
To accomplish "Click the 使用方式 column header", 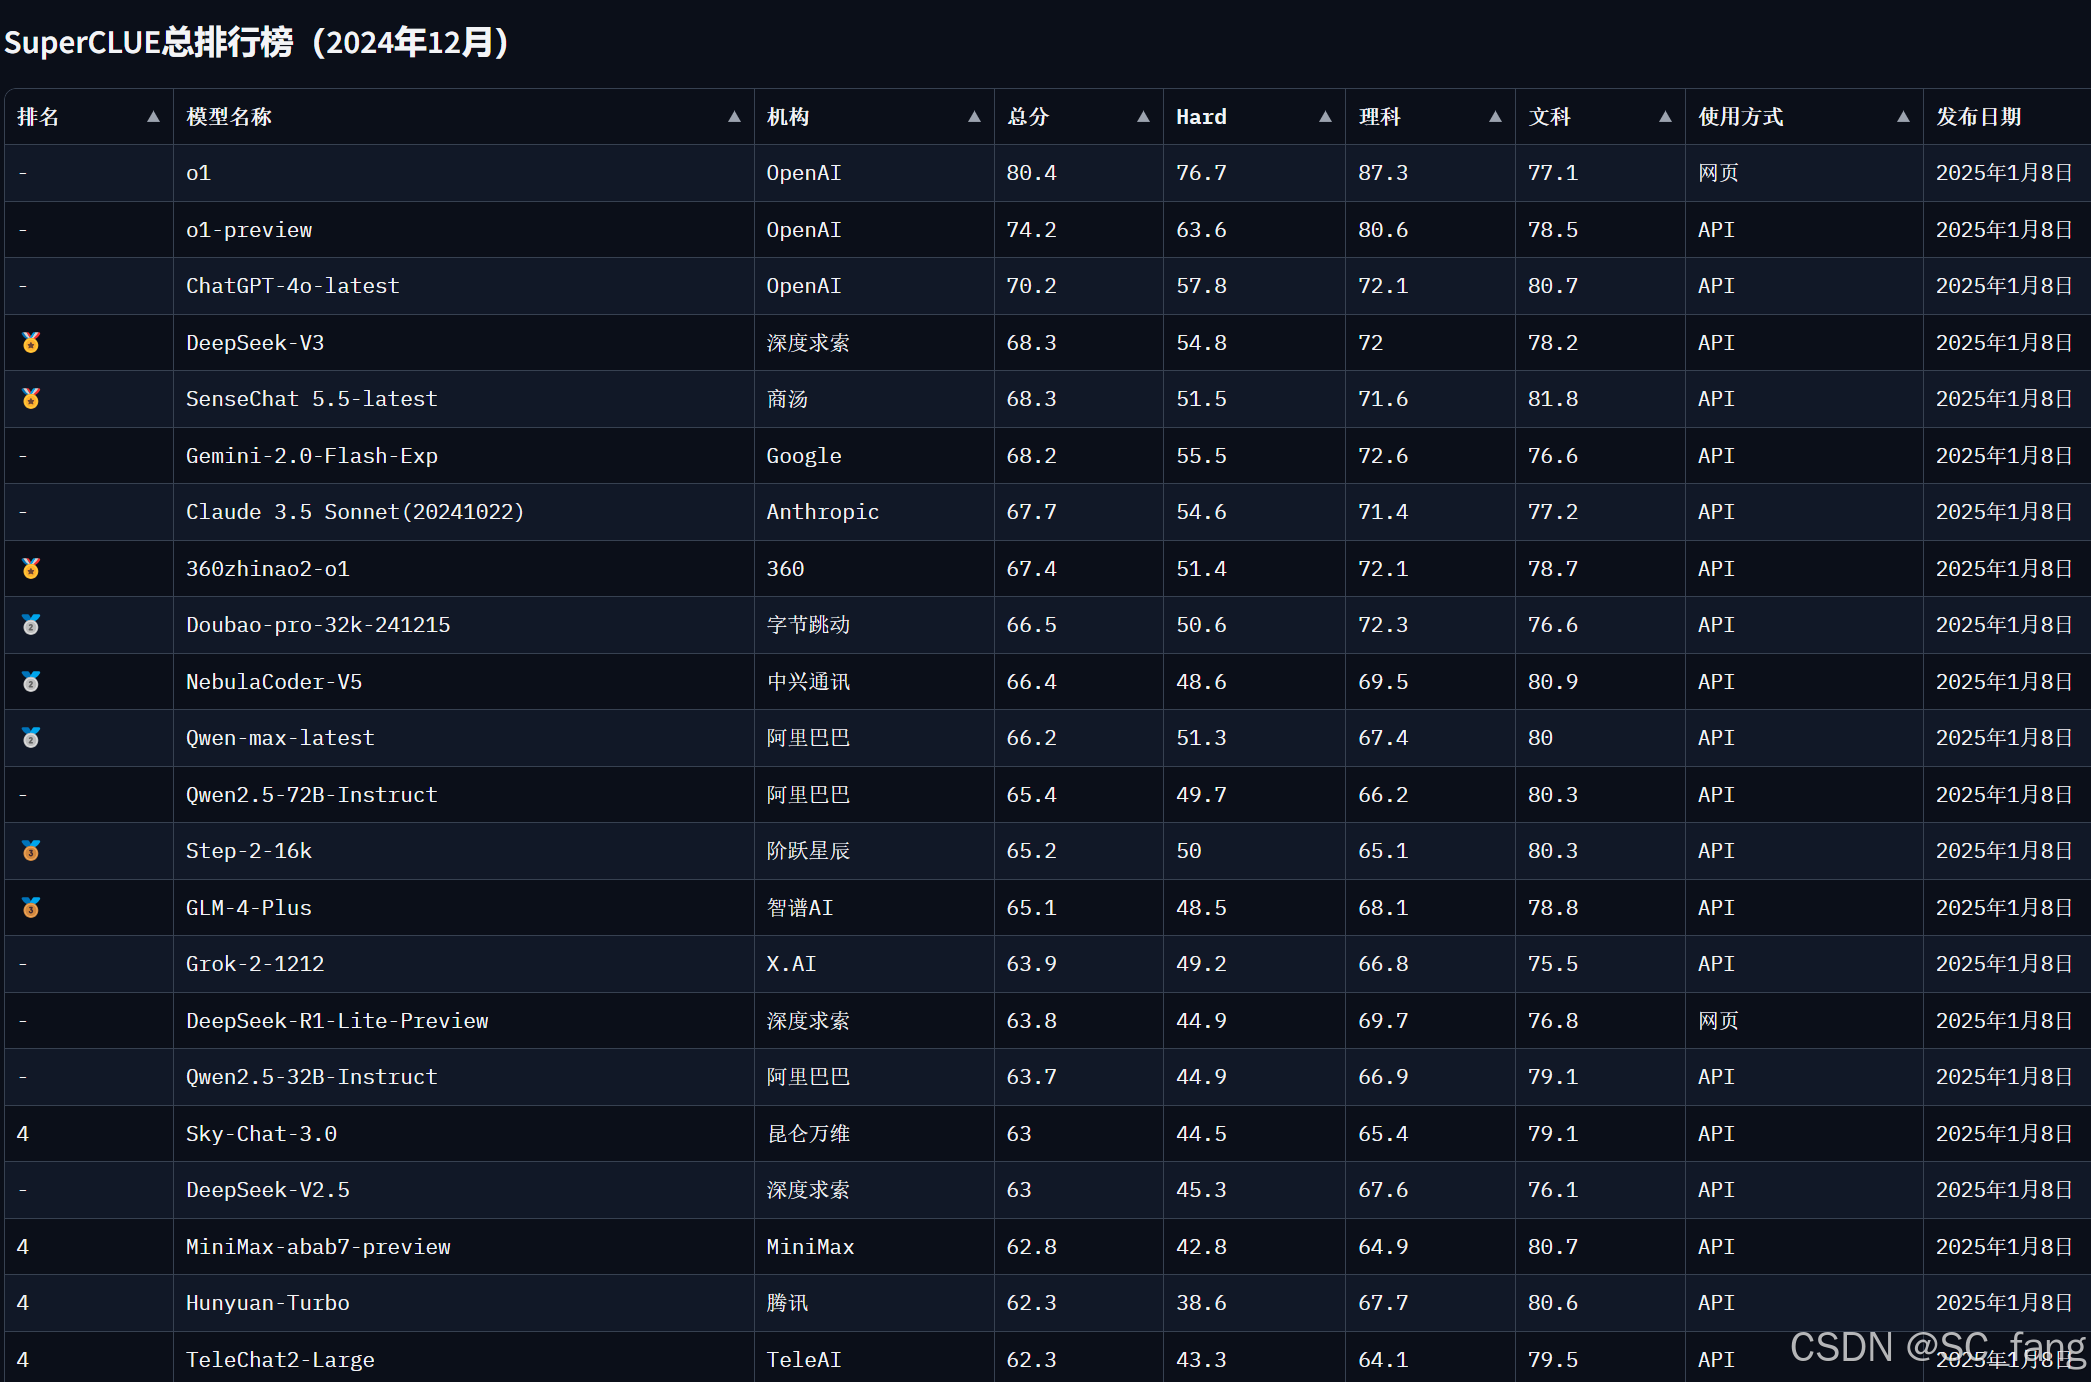I will [1740, 117].
